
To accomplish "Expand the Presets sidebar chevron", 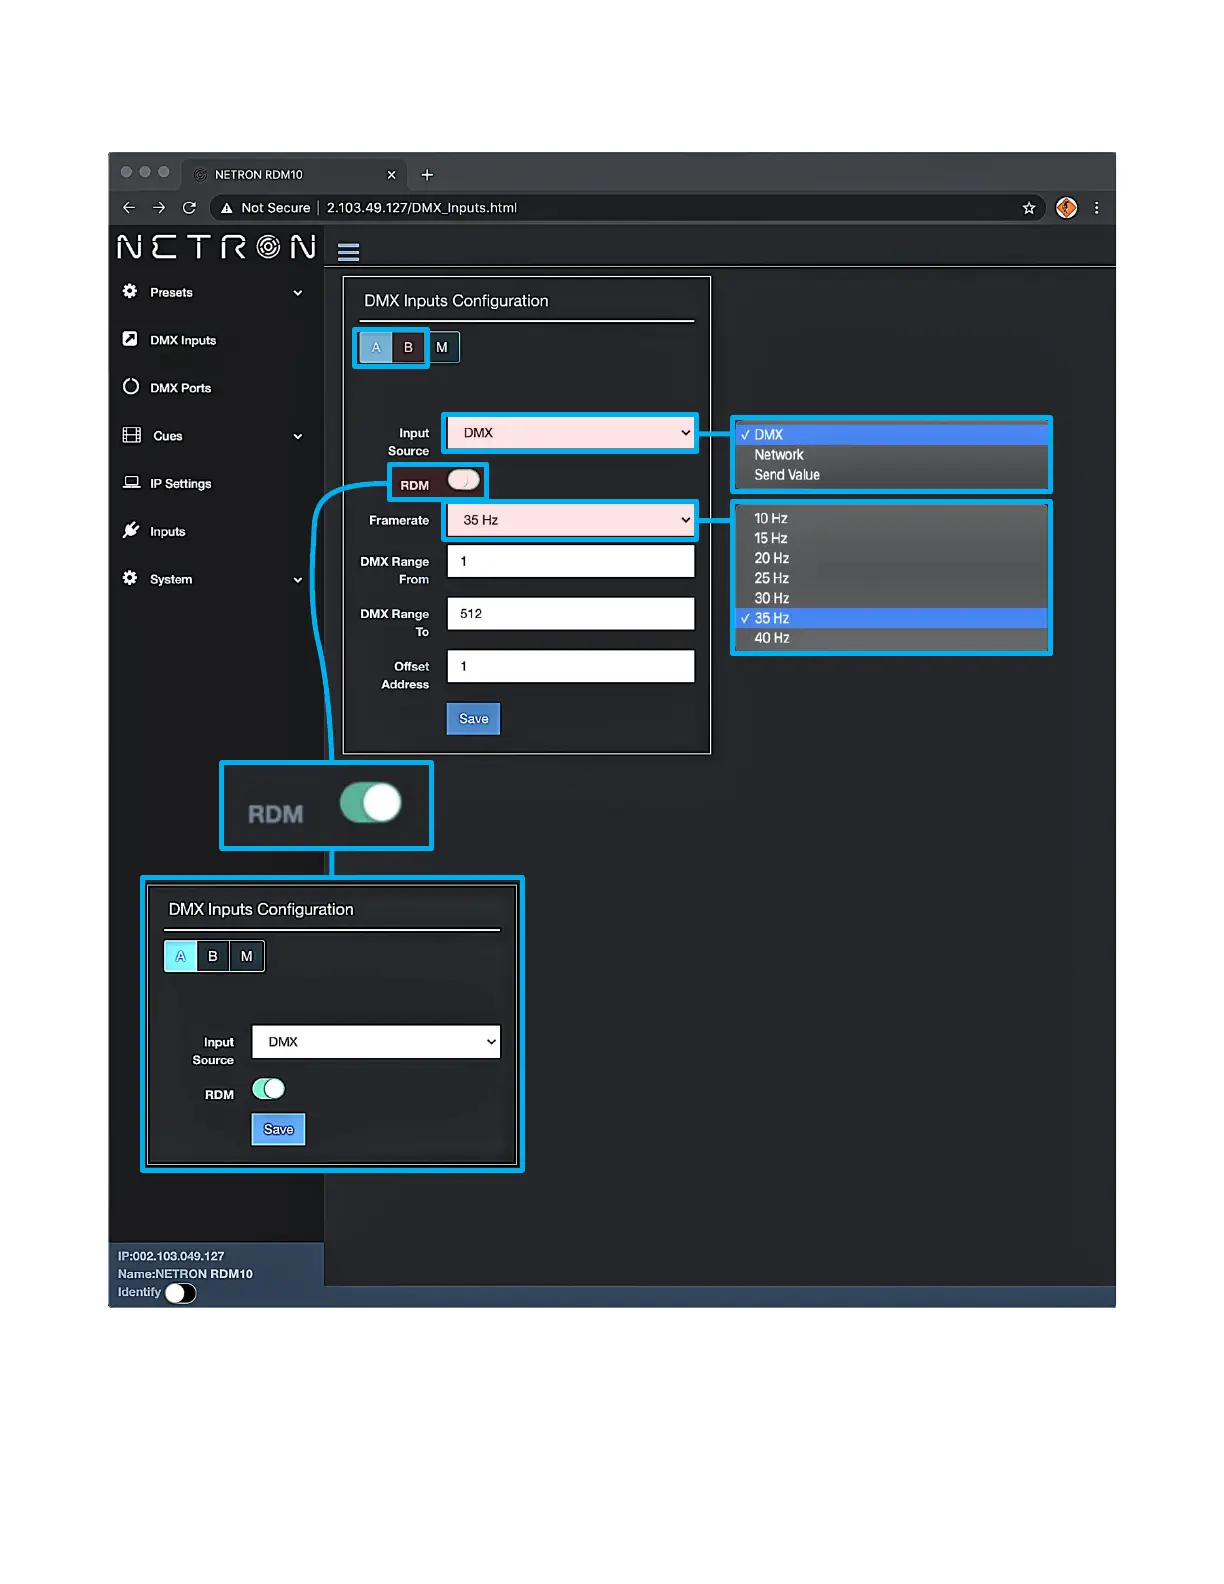I will [x=297, y=293].
